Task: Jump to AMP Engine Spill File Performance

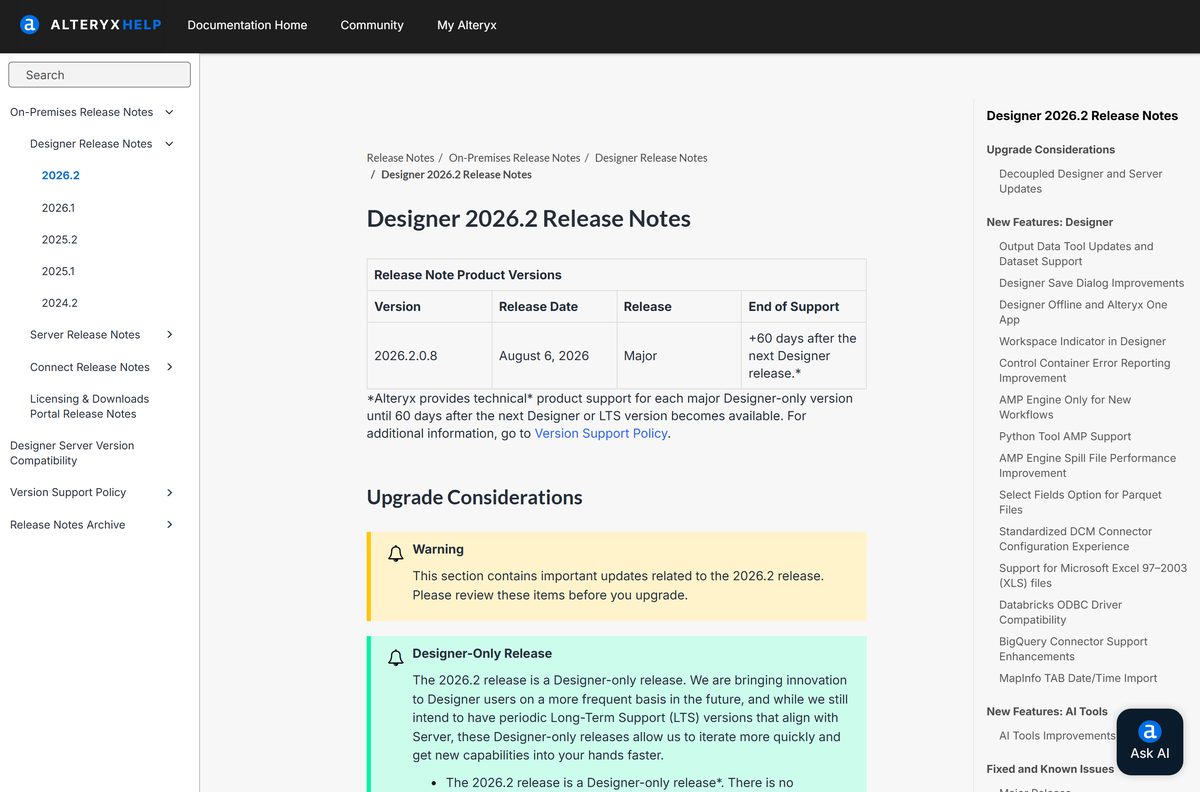Action: (1087, 465)
